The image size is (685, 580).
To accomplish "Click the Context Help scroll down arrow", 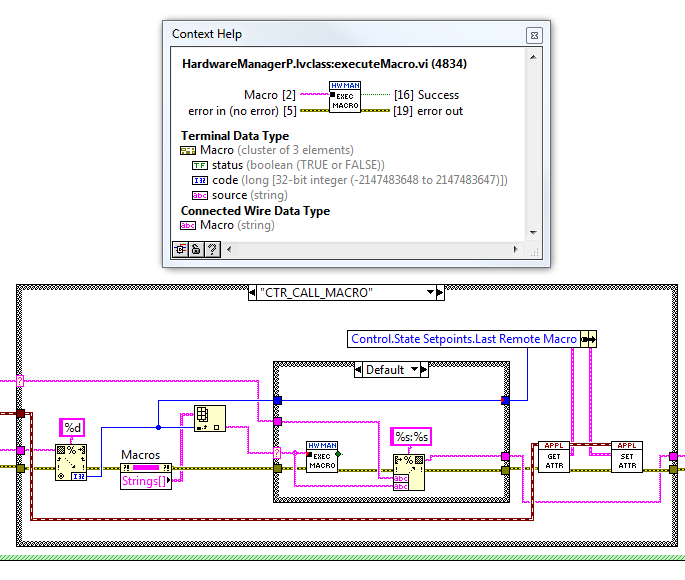I will click(x=533, y=233).
